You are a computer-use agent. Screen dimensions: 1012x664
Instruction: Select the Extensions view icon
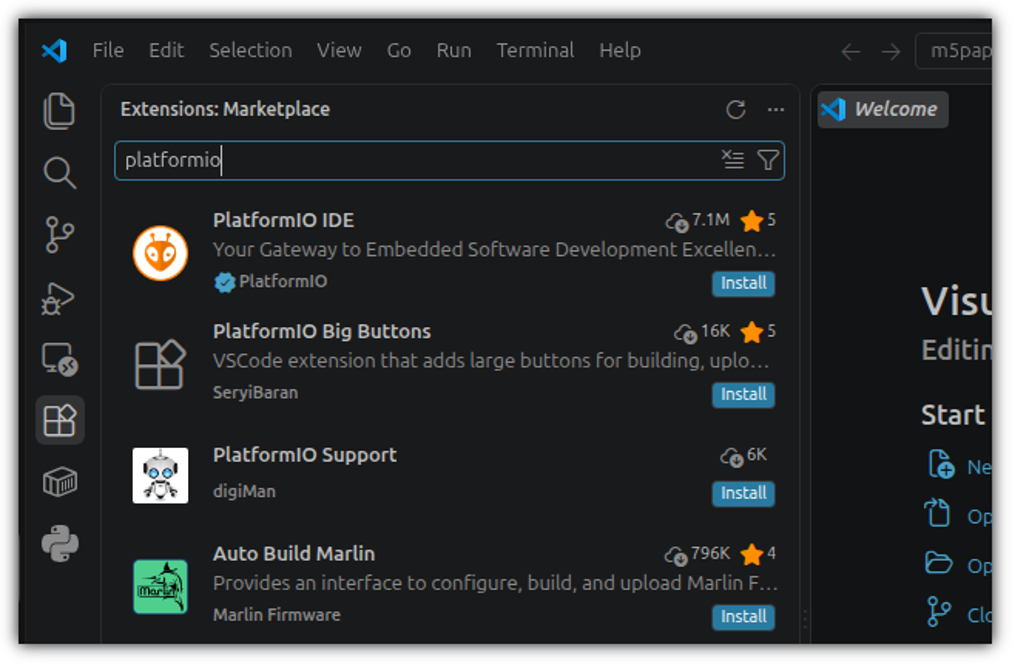pos(59,421)
